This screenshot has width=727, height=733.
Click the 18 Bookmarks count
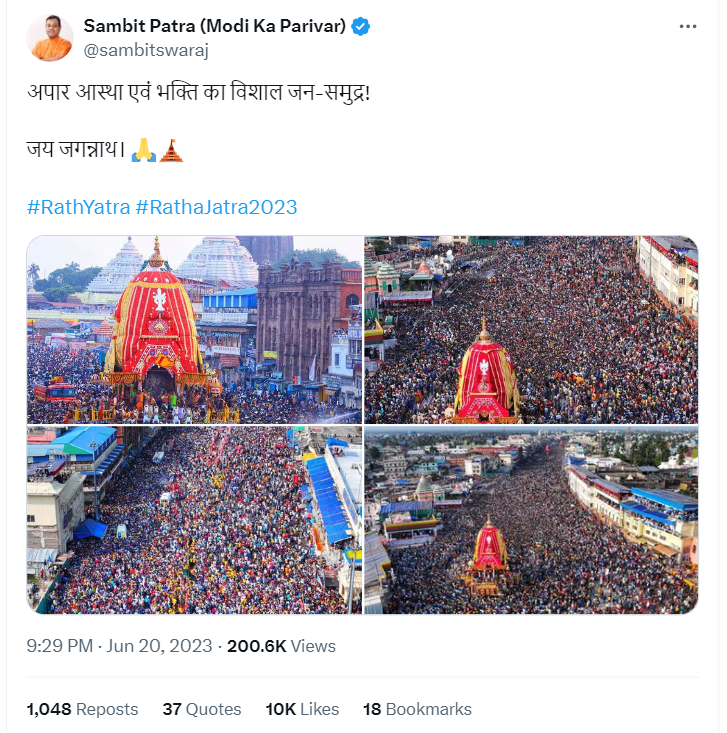pos(417,709)
